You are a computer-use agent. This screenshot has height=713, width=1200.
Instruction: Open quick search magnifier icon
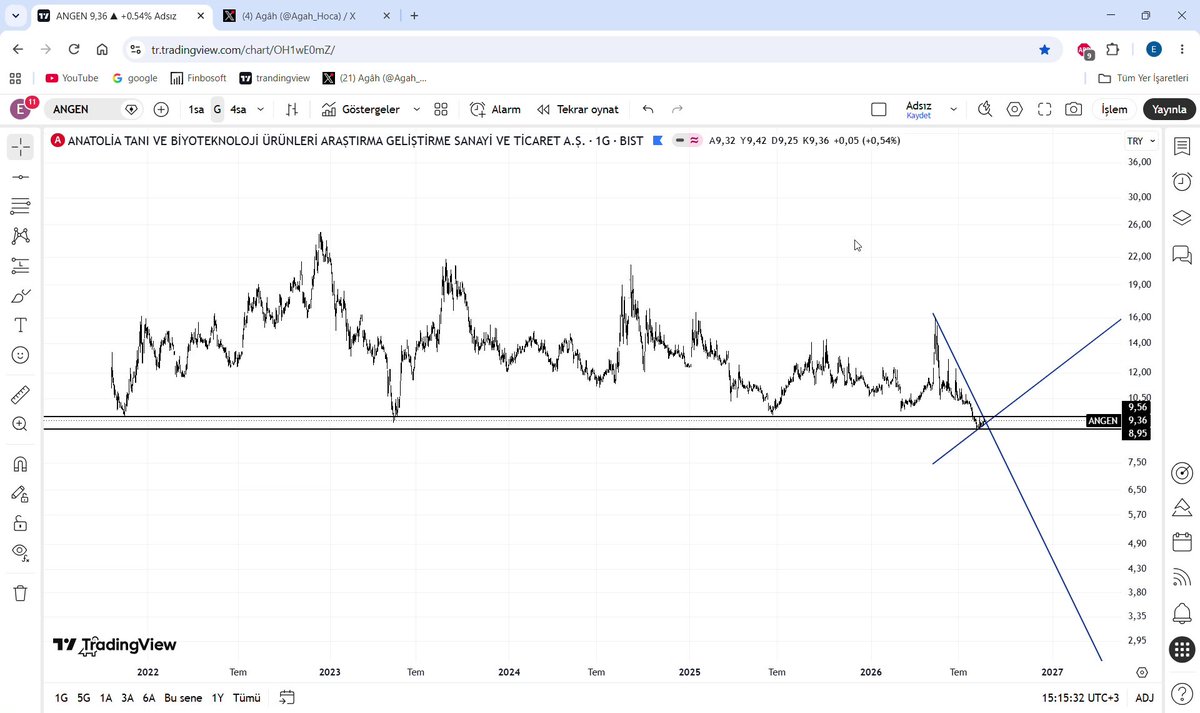coord(985,109)
